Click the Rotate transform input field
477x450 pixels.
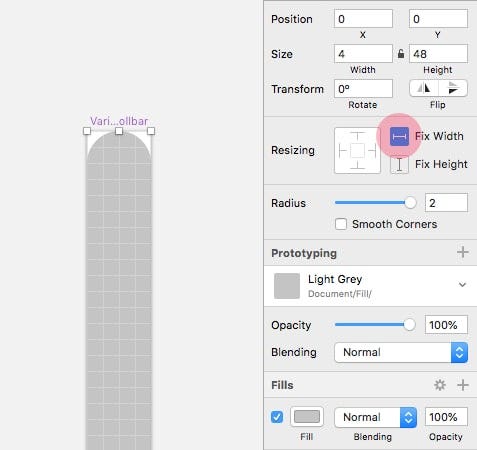coord(363,89)
